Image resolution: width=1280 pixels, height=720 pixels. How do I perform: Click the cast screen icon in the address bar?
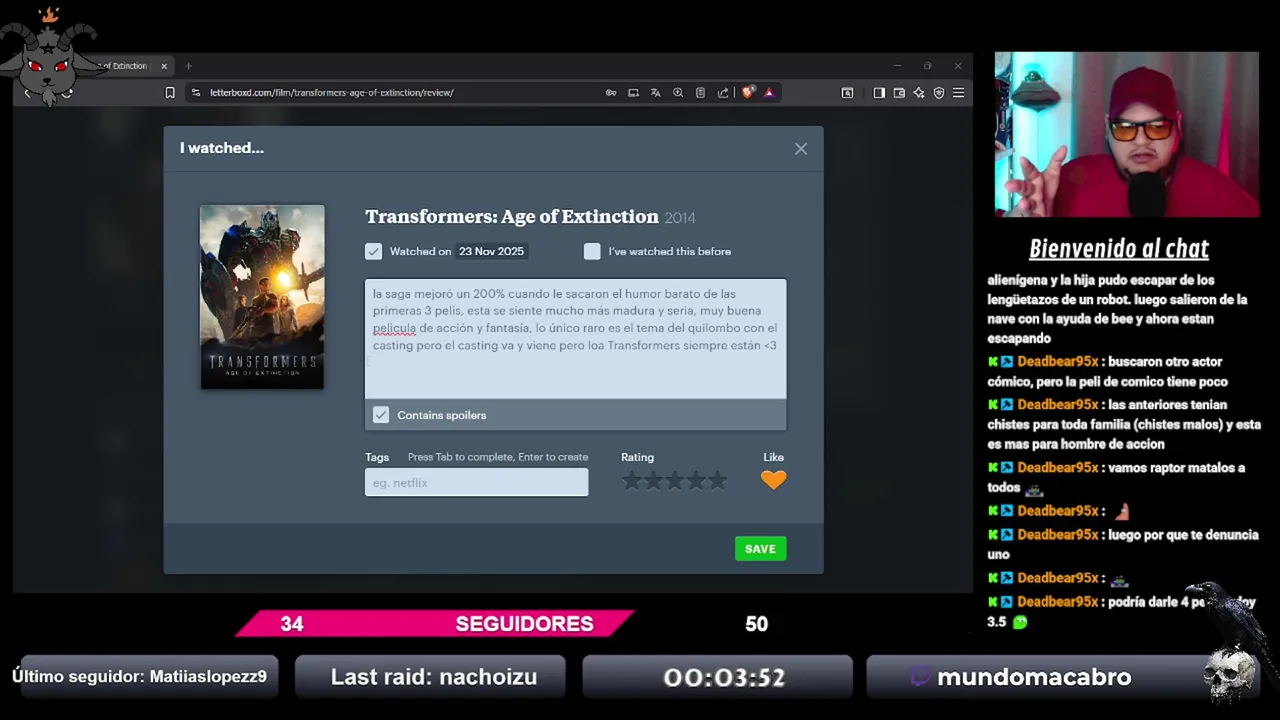coord(633,93)
